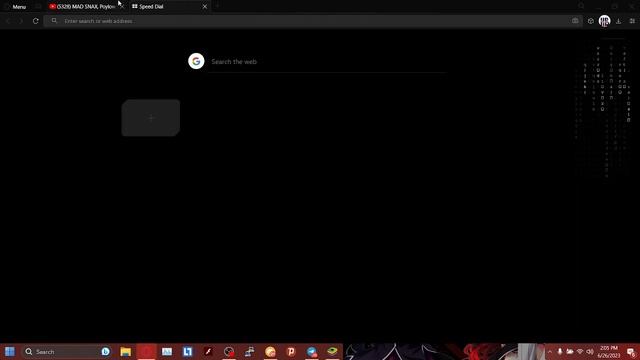Click the microphone tray icon
Image resolution: width=640 pixels, height=360 pixels.
[560, 351]
